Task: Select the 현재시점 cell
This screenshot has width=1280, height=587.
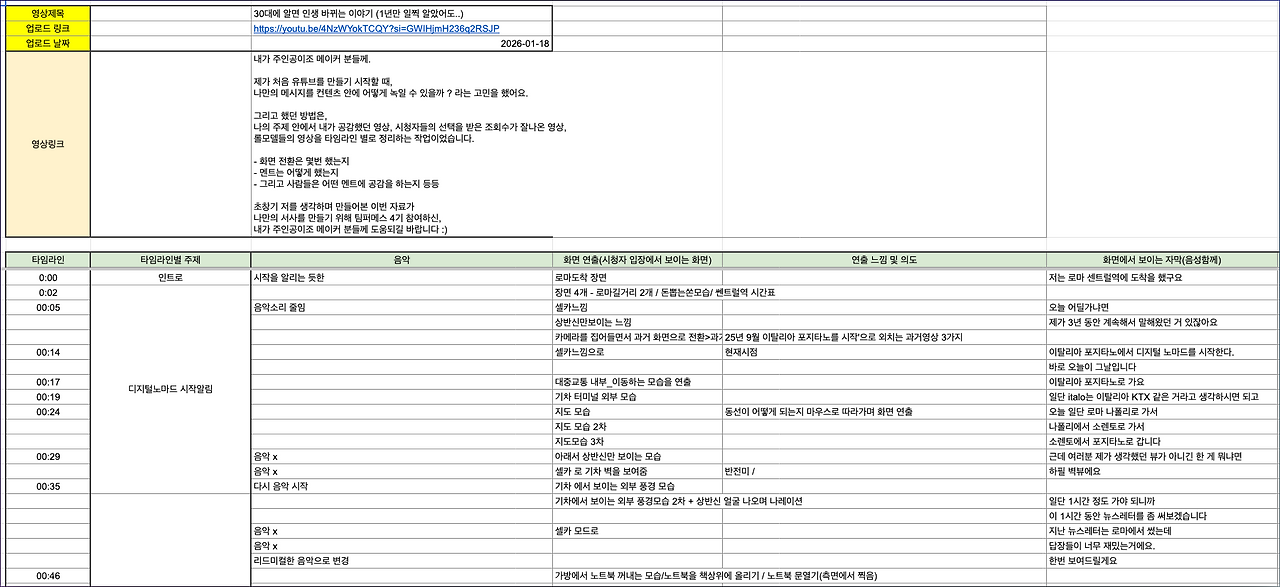Action: (x=884, y=352)
